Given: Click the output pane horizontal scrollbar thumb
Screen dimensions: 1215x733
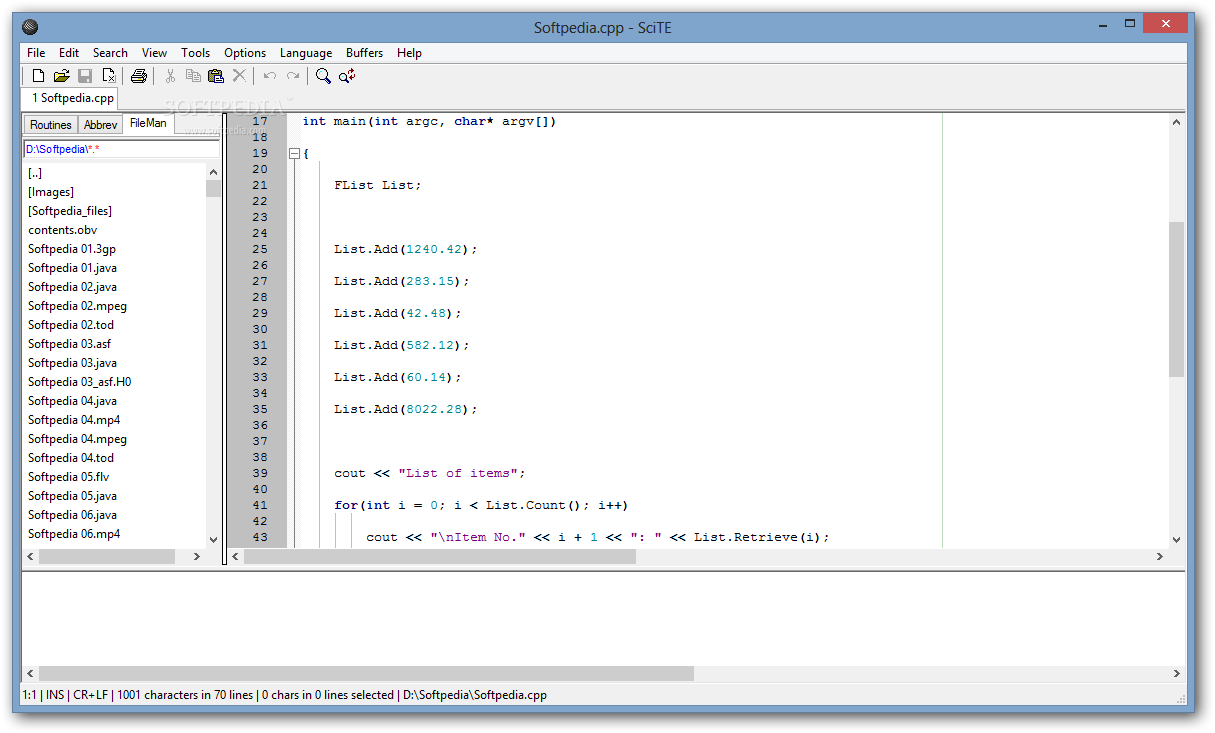Looking at the screenshot, I should pyautogui.click(x=366, y=674).
